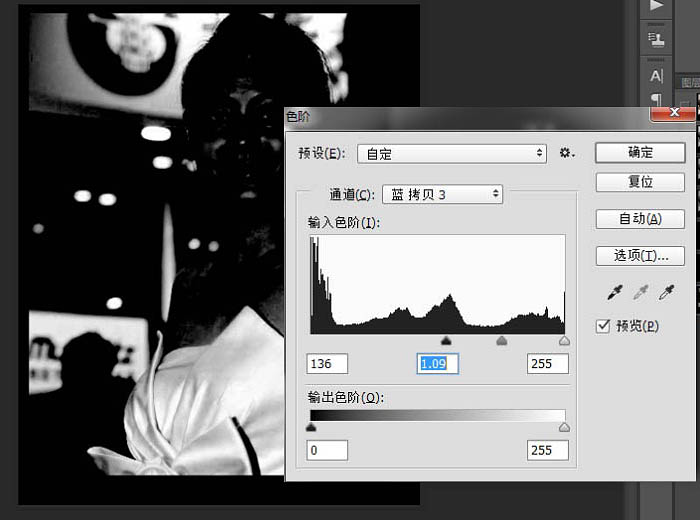Open 选项 options dialog
700x520 pixels.
point(640,255)
